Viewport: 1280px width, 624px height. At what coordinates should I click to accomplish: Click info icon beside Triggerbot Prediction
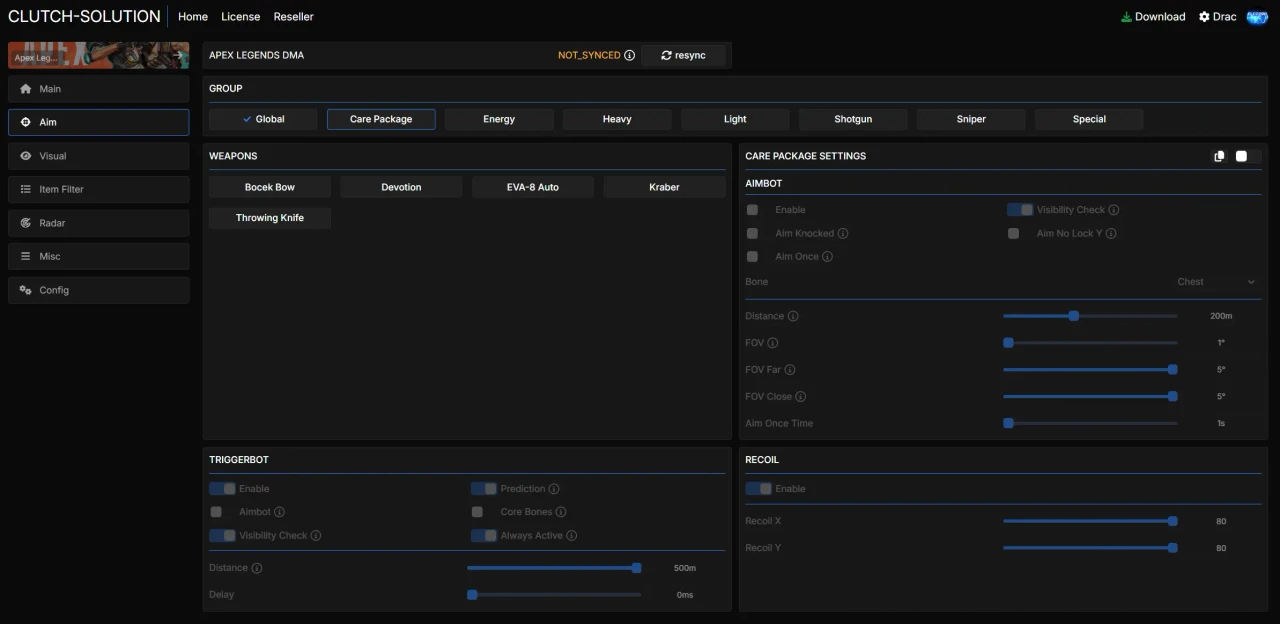(x=554, y=489)
